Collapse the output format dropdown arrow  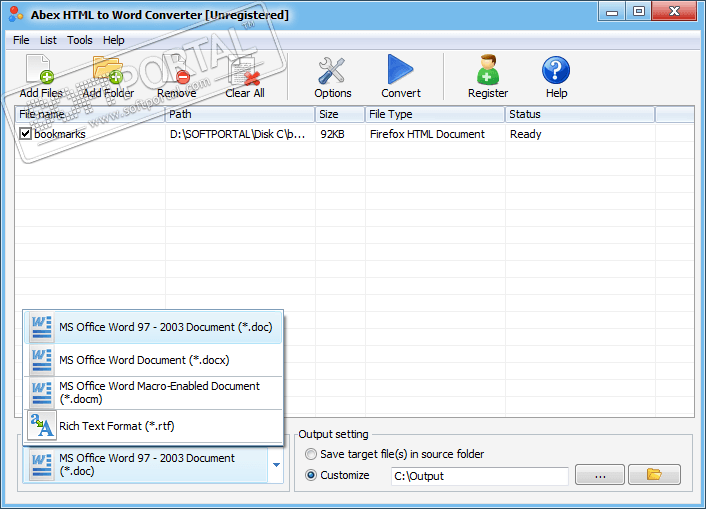pyautogui.click(x=276, y=465)
